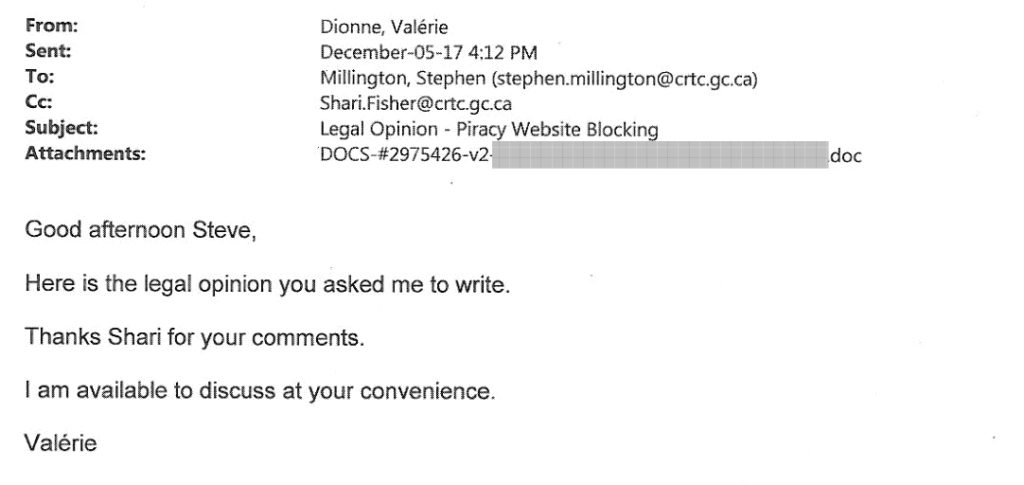
Task: Click the line Thanks Shari for your comments
Action: coord(195,338)
